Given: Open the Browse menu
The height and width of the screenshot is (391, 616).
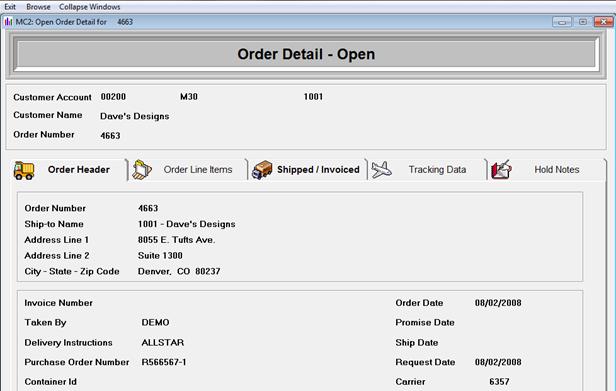Looking at the screenshot, I should click(x=38, y=7).
